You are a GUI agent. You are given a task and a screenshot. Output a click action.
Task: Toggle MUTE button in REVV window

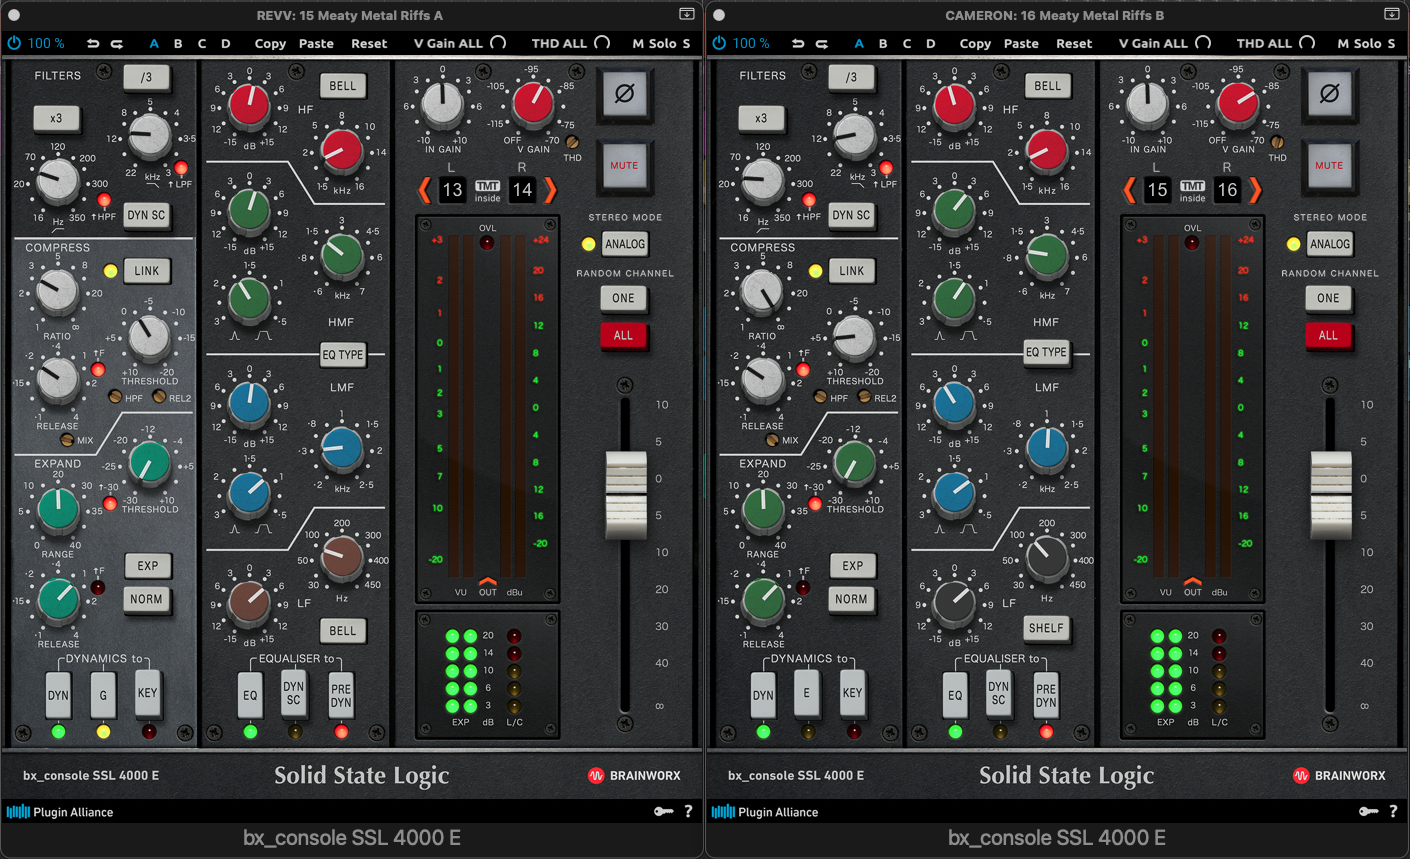click(624, 166)
